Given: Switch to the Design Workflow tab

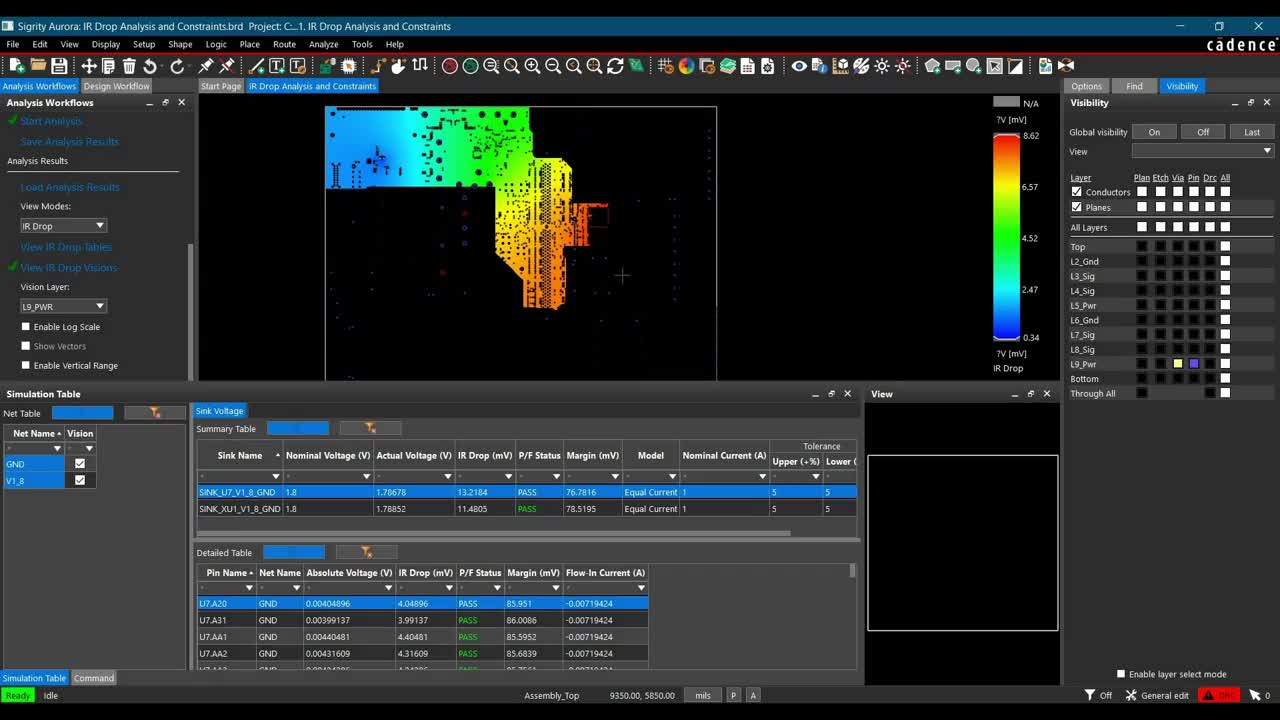Looking at the screenshot, I should click(117, 86).
